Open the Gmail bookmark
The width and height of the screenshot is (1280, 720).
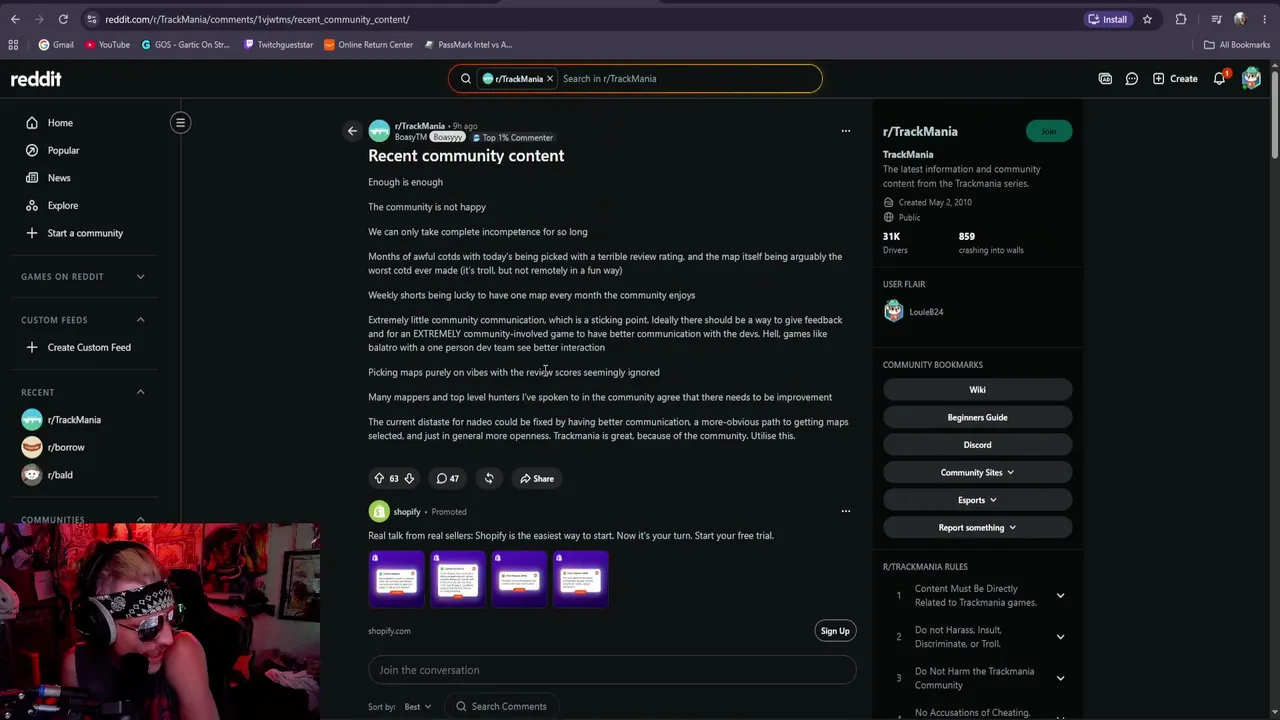(56, 45)
